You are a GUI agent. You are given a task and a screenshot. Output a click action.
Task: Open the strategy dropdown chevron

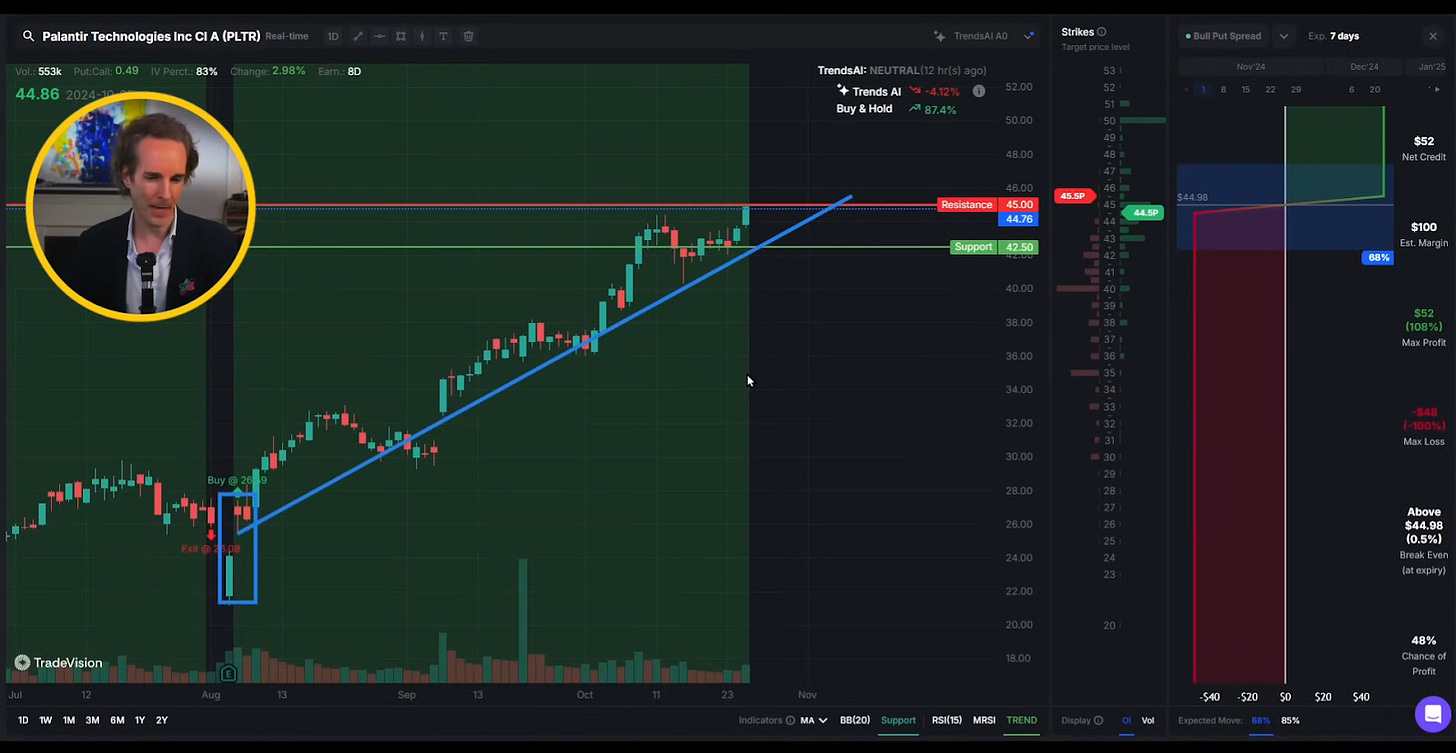(1284, 36)
